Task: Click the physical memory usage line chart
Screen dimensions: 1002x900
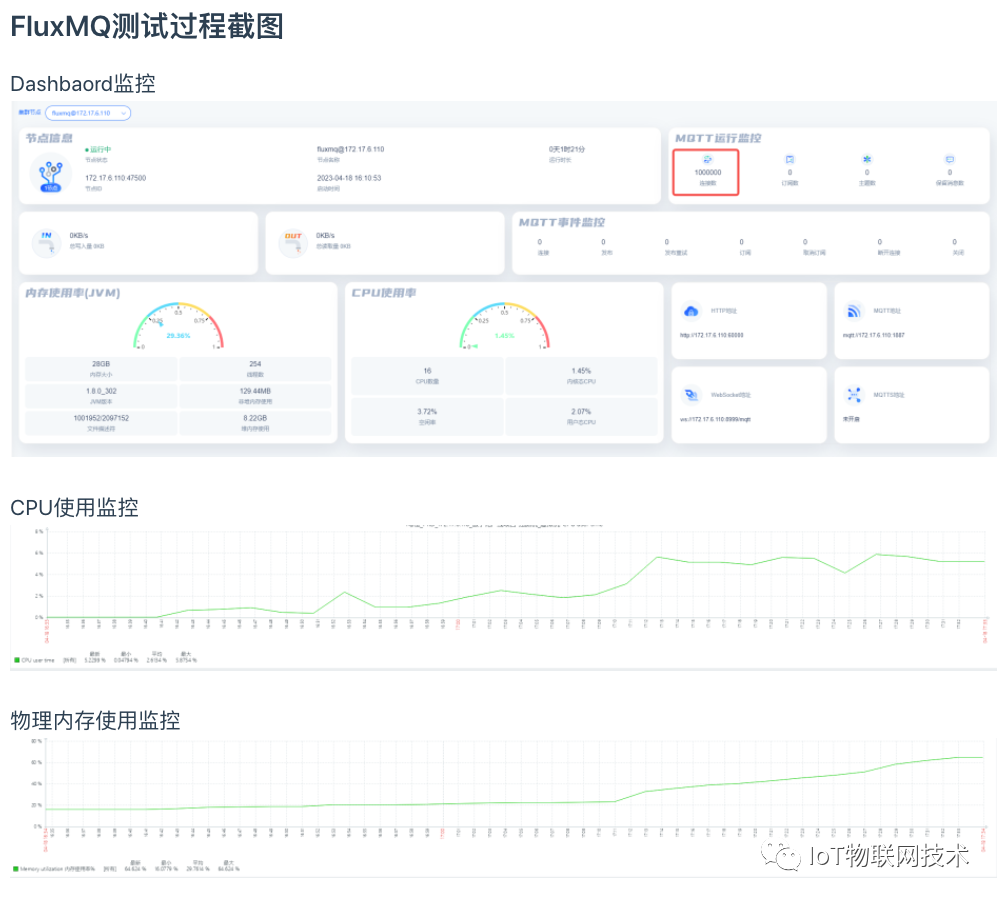Action: 515,784
